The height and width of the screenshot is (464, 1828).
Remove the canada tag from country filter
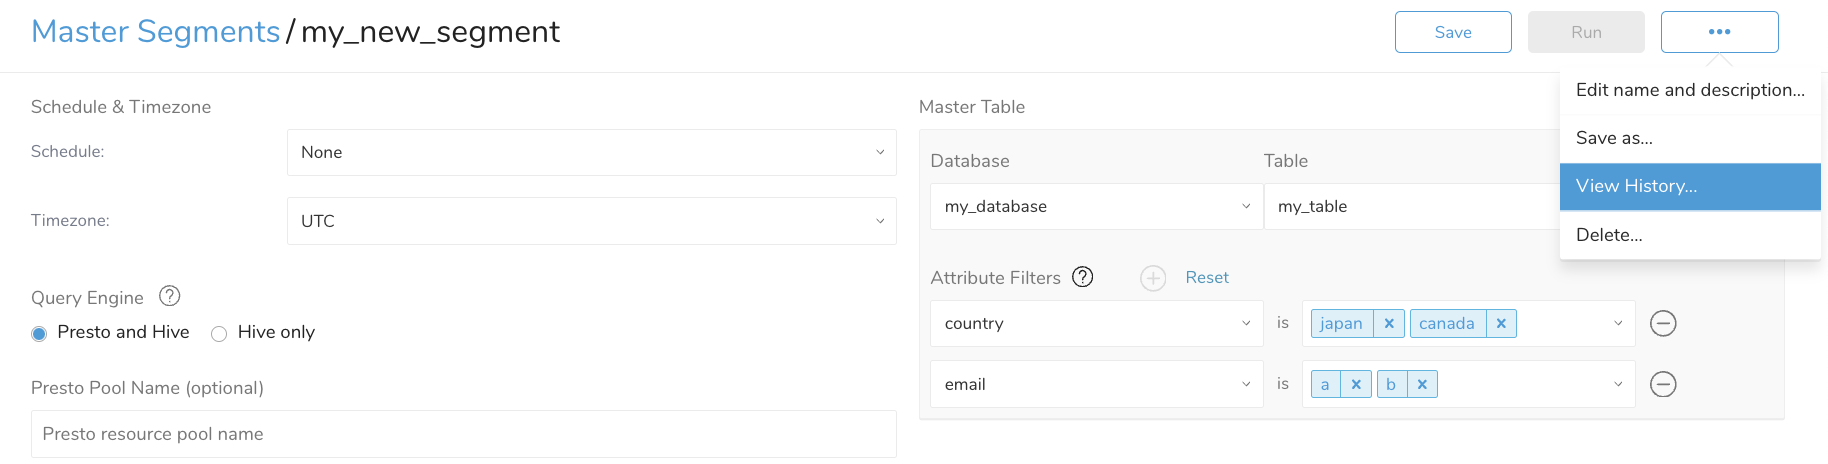point(1501,324)
